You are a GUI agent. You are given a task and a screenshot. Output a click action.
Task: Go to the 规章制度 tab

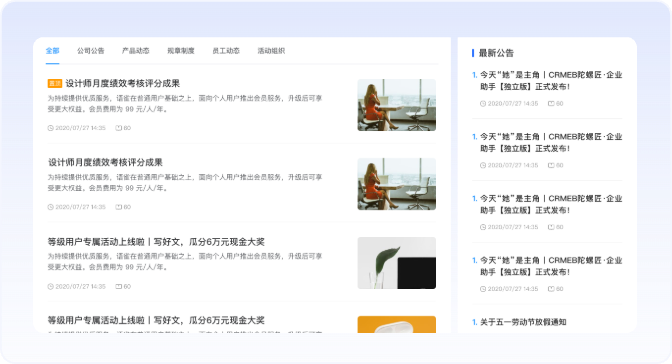pos(181,51)
